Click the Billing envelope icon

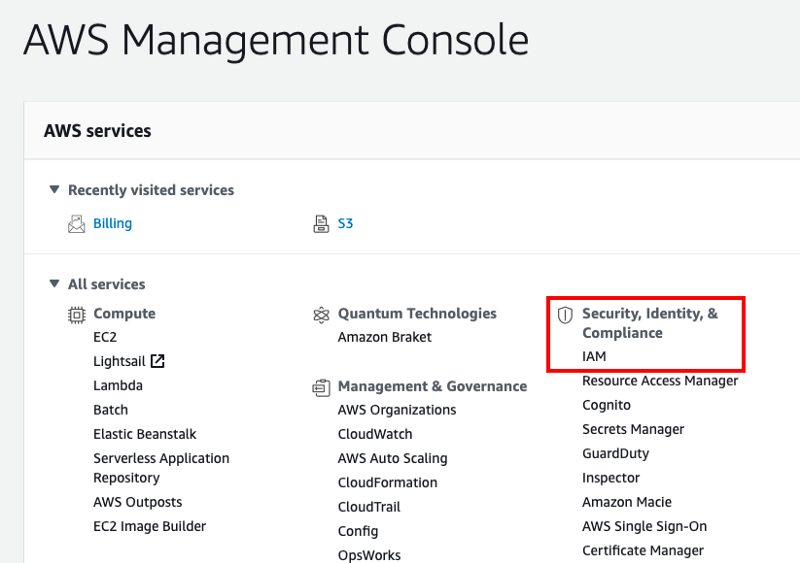77,224
